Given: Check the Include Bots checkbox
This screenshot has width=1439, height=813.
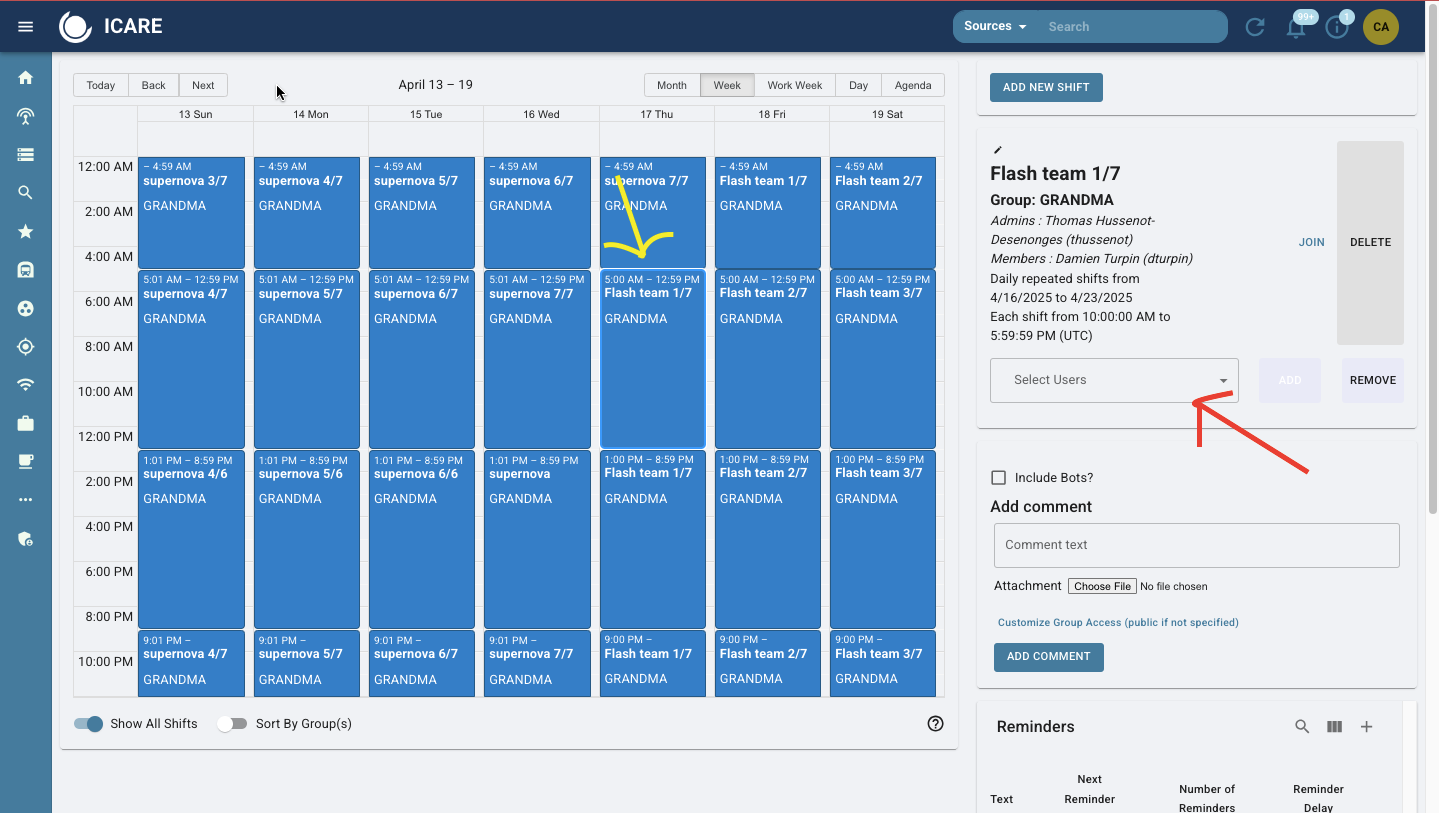Looking at the screenshot, I should point(998,478).
